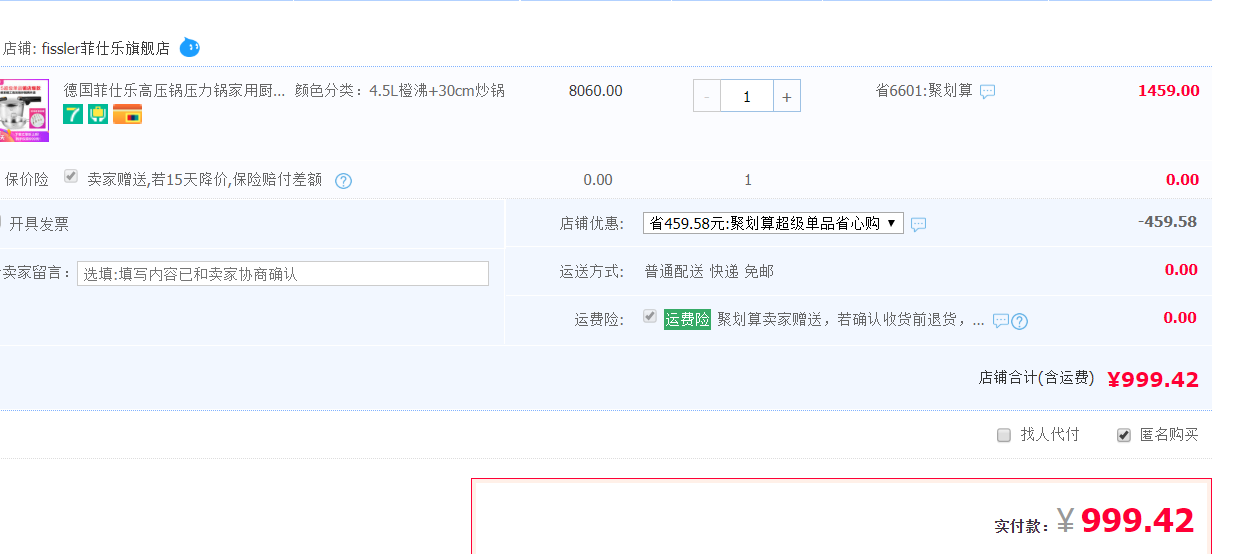Image resolution: width=1251 pixels, height=554 pixels.
Task: Click the comment bubble icon next to 聚划算
Action: pos(987,92)
